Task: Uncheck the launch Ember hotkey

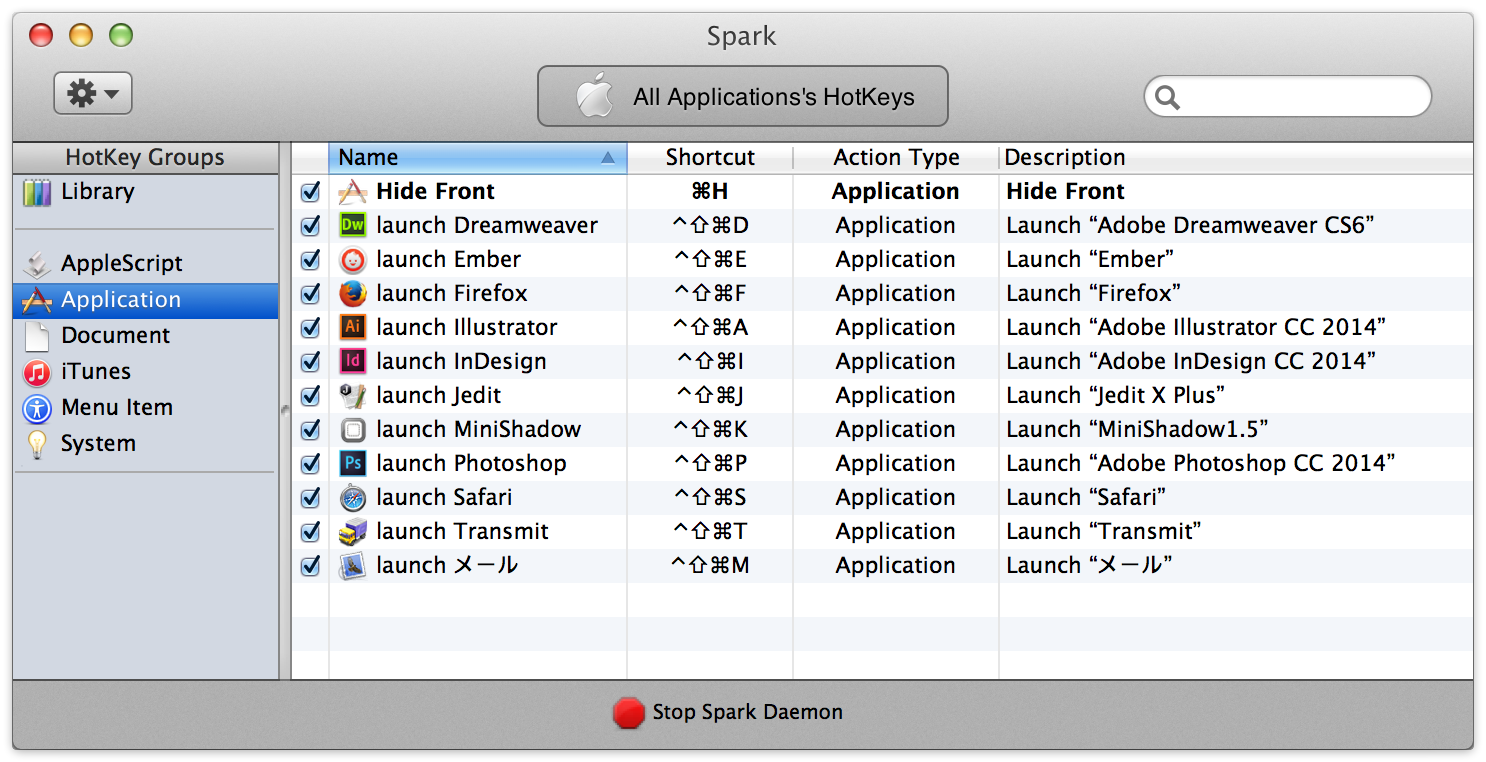Action: tap(310, 259)
